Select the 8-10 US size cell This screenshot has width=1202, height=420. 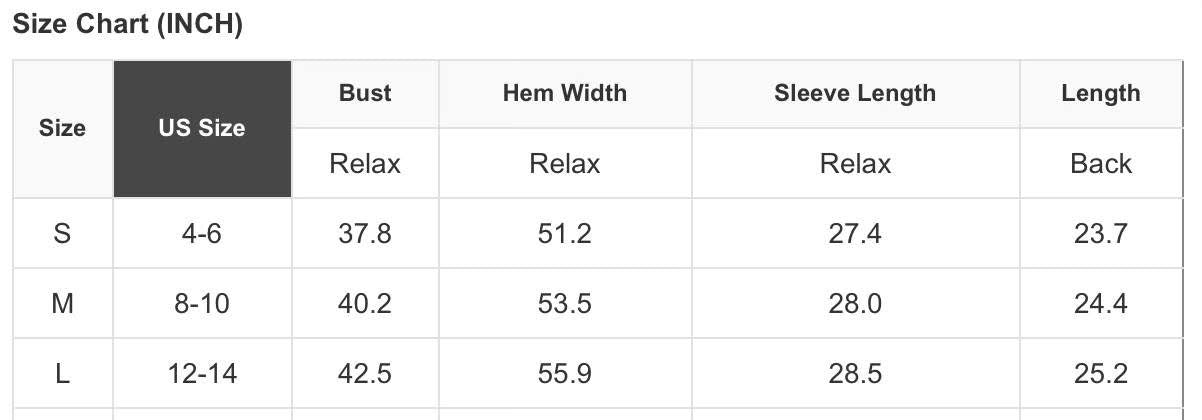[x=202, y=303]
